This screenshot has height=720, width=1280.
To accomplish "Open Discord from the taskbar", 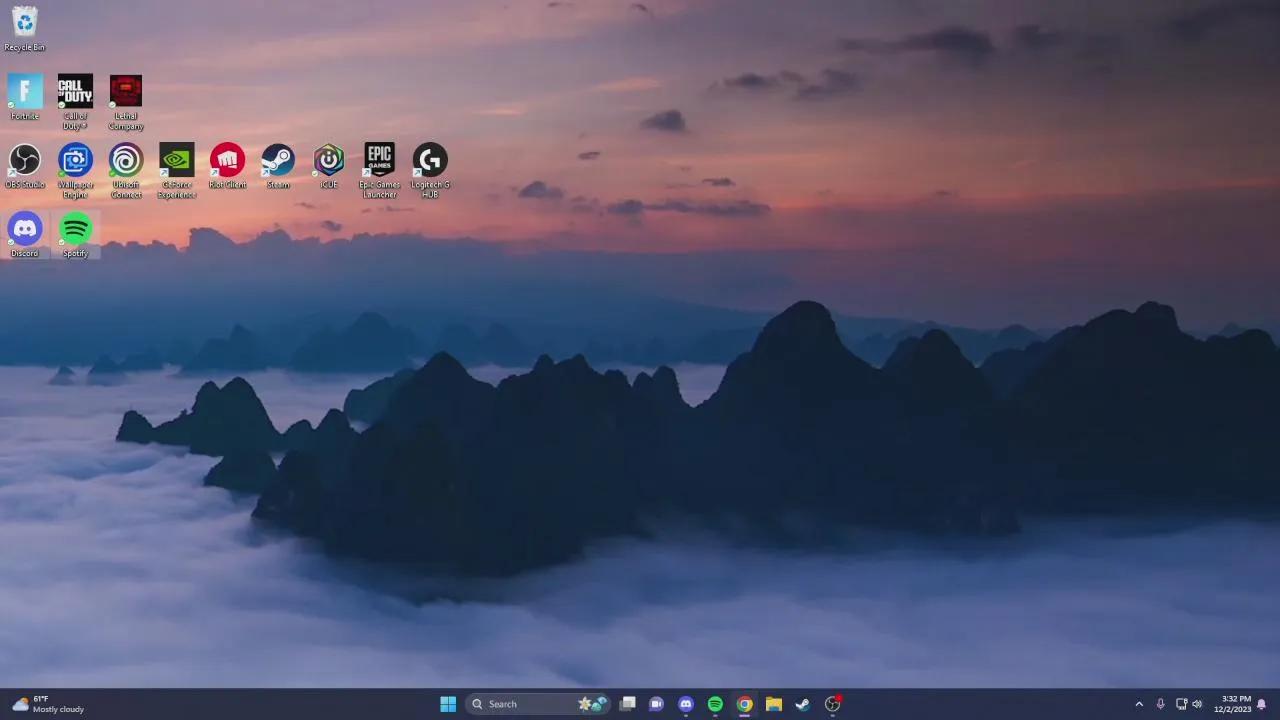I will click(686, 704).
